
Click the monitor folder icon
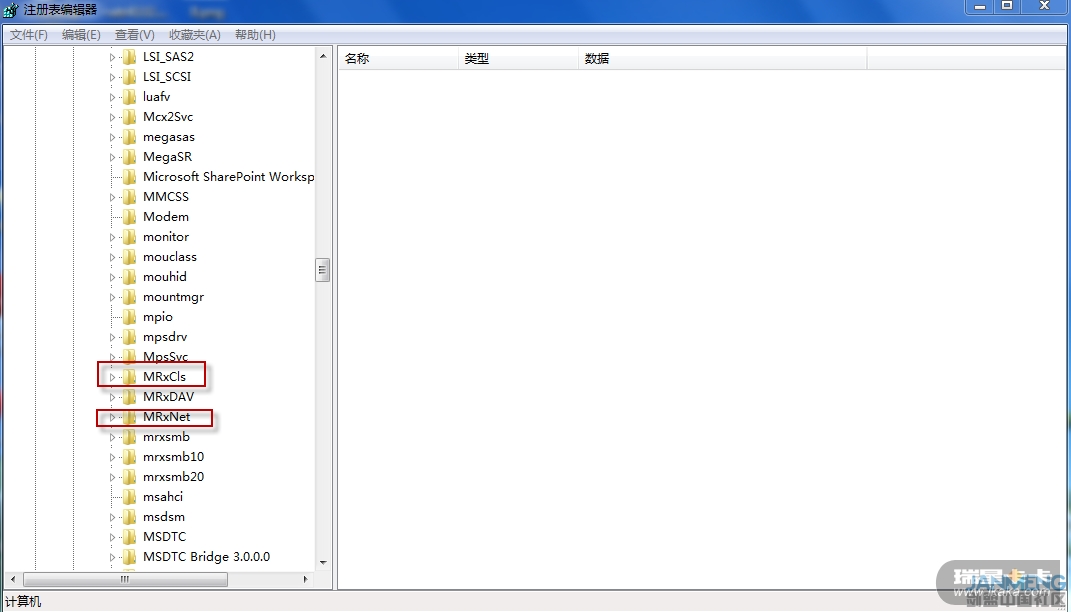(129, 237)
